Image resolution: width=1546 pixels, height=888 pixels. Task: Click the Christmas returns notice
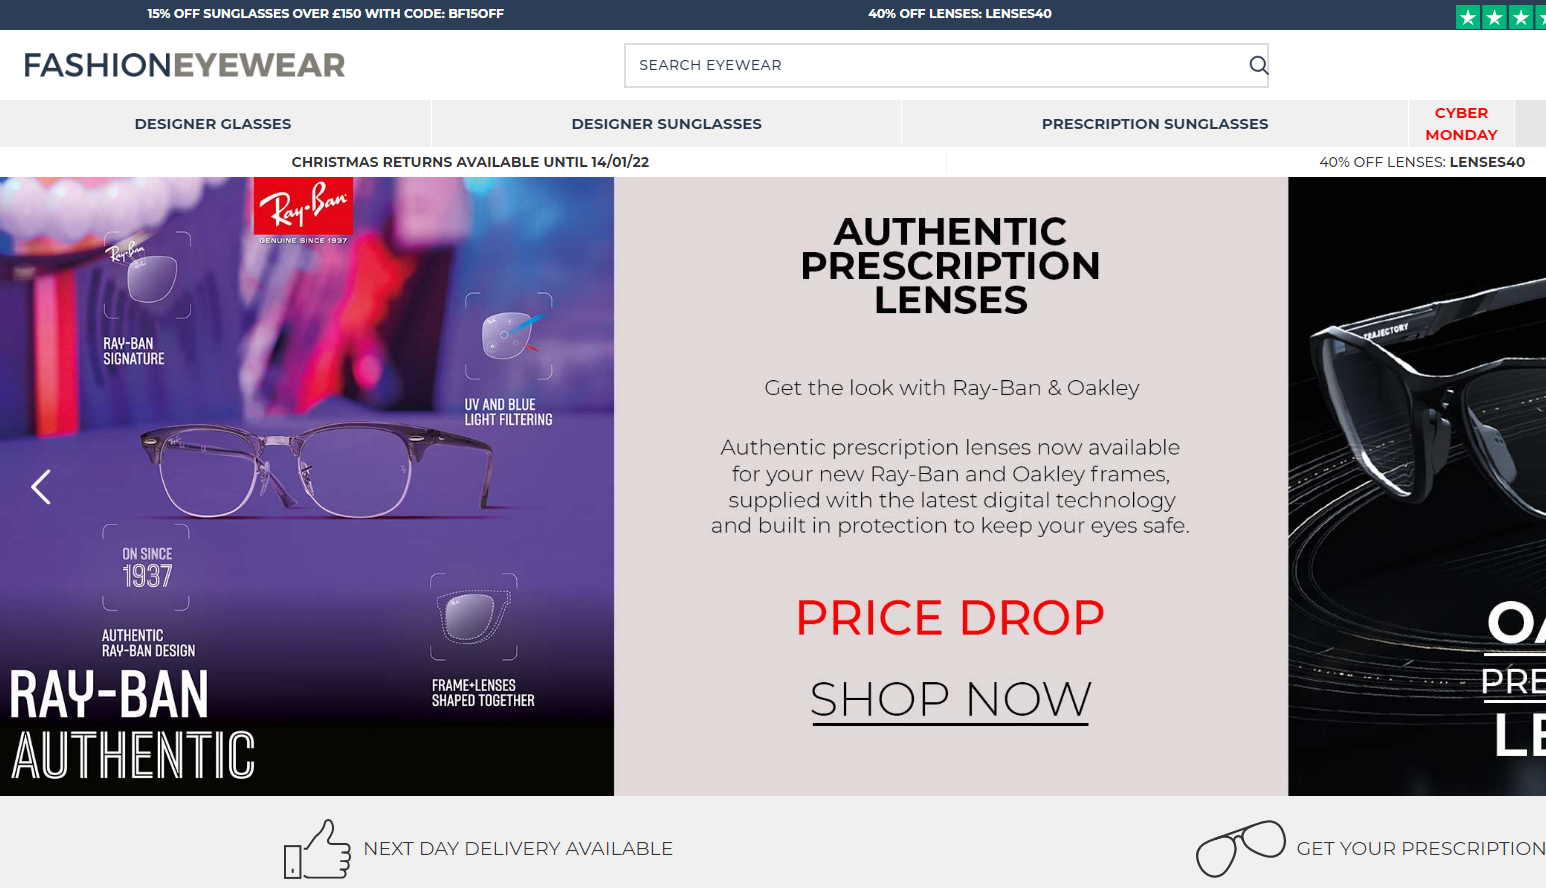(470, 162)
